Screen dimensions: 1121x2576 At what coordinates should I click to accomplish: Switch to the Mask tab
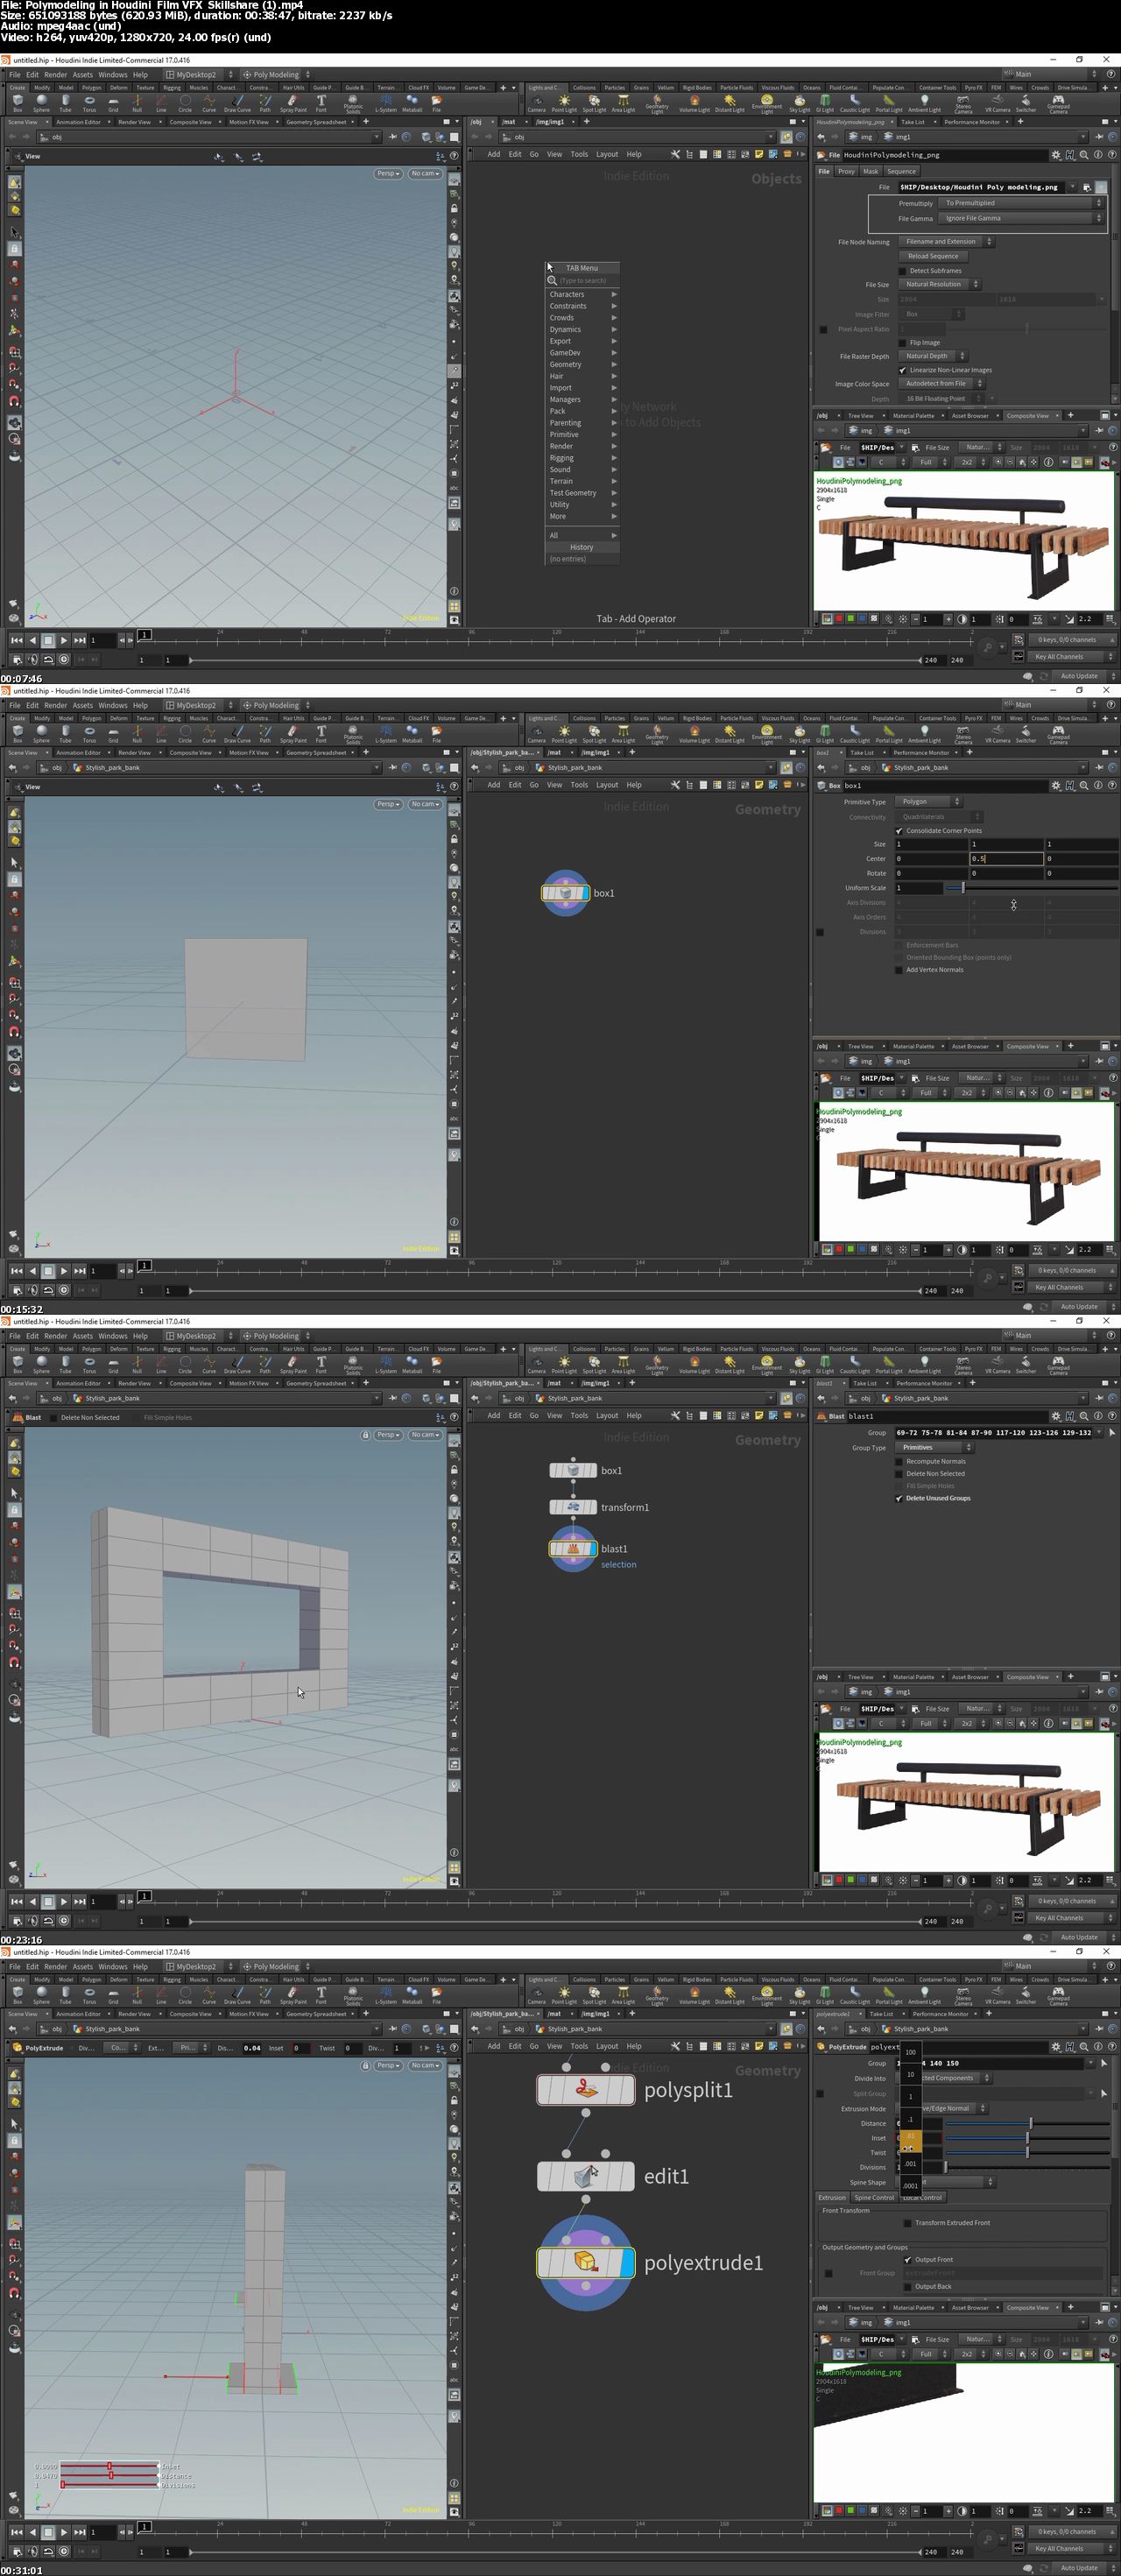click(x=871, y=171)
